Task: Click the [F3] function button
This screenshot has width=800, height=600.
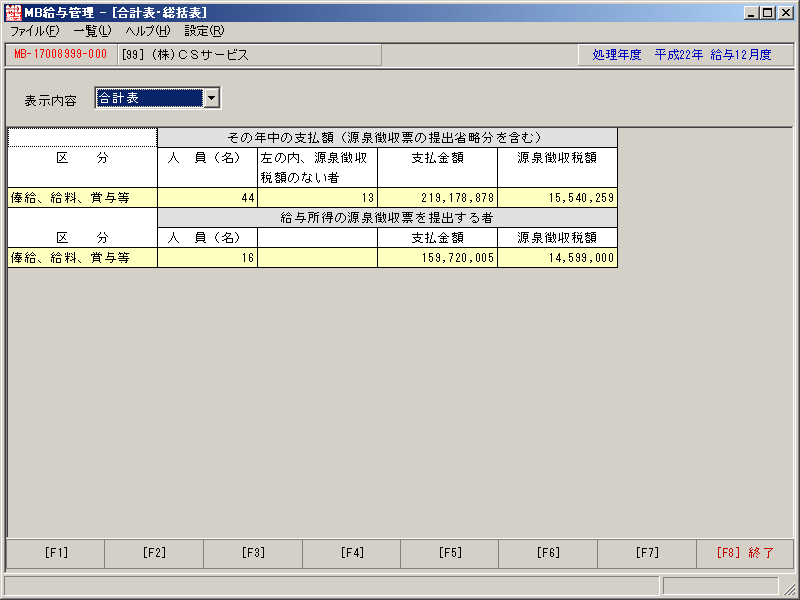Action: [253, 553]
